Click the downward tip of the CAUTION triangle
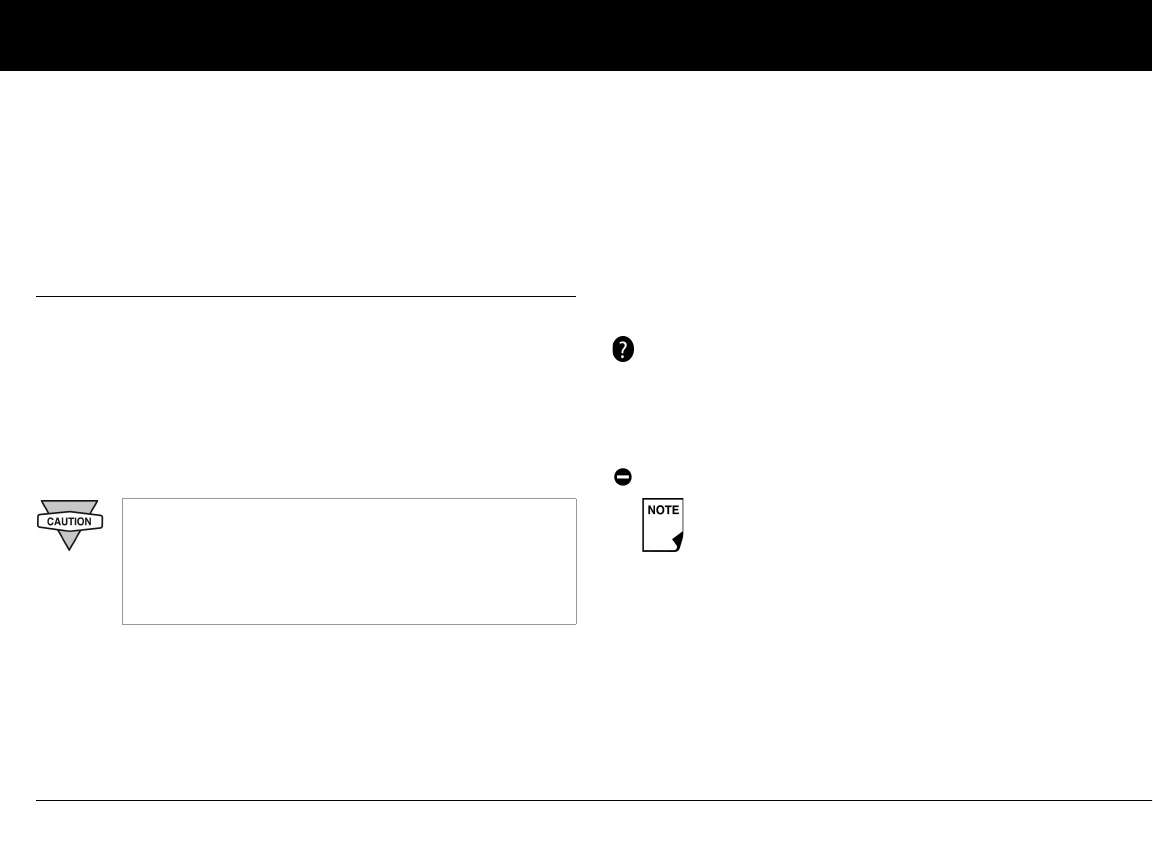 coord(69,545)
